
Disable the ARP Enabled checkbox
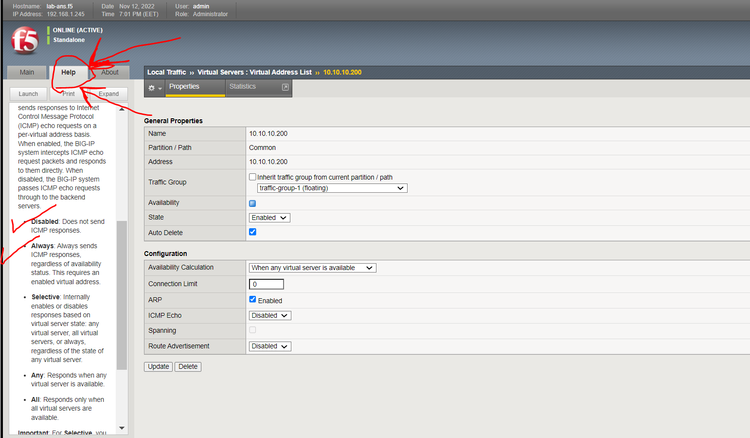tap(253, 299)
